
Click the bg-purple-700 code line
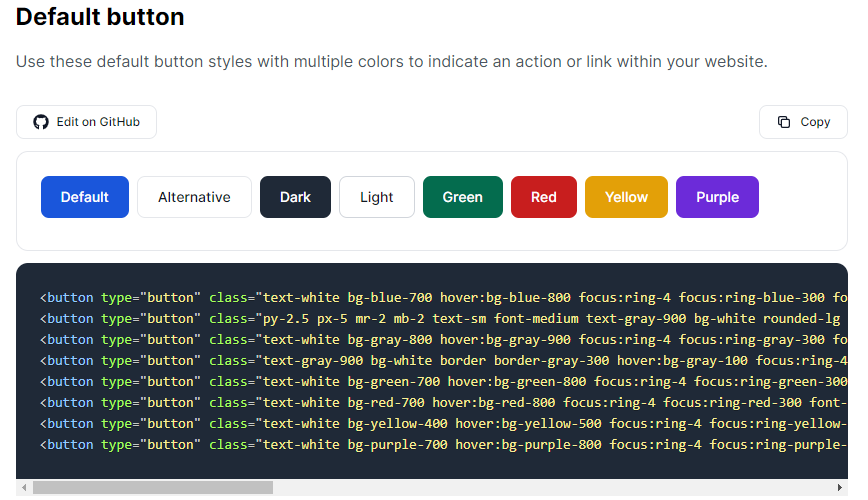click(x=443, y=445)
